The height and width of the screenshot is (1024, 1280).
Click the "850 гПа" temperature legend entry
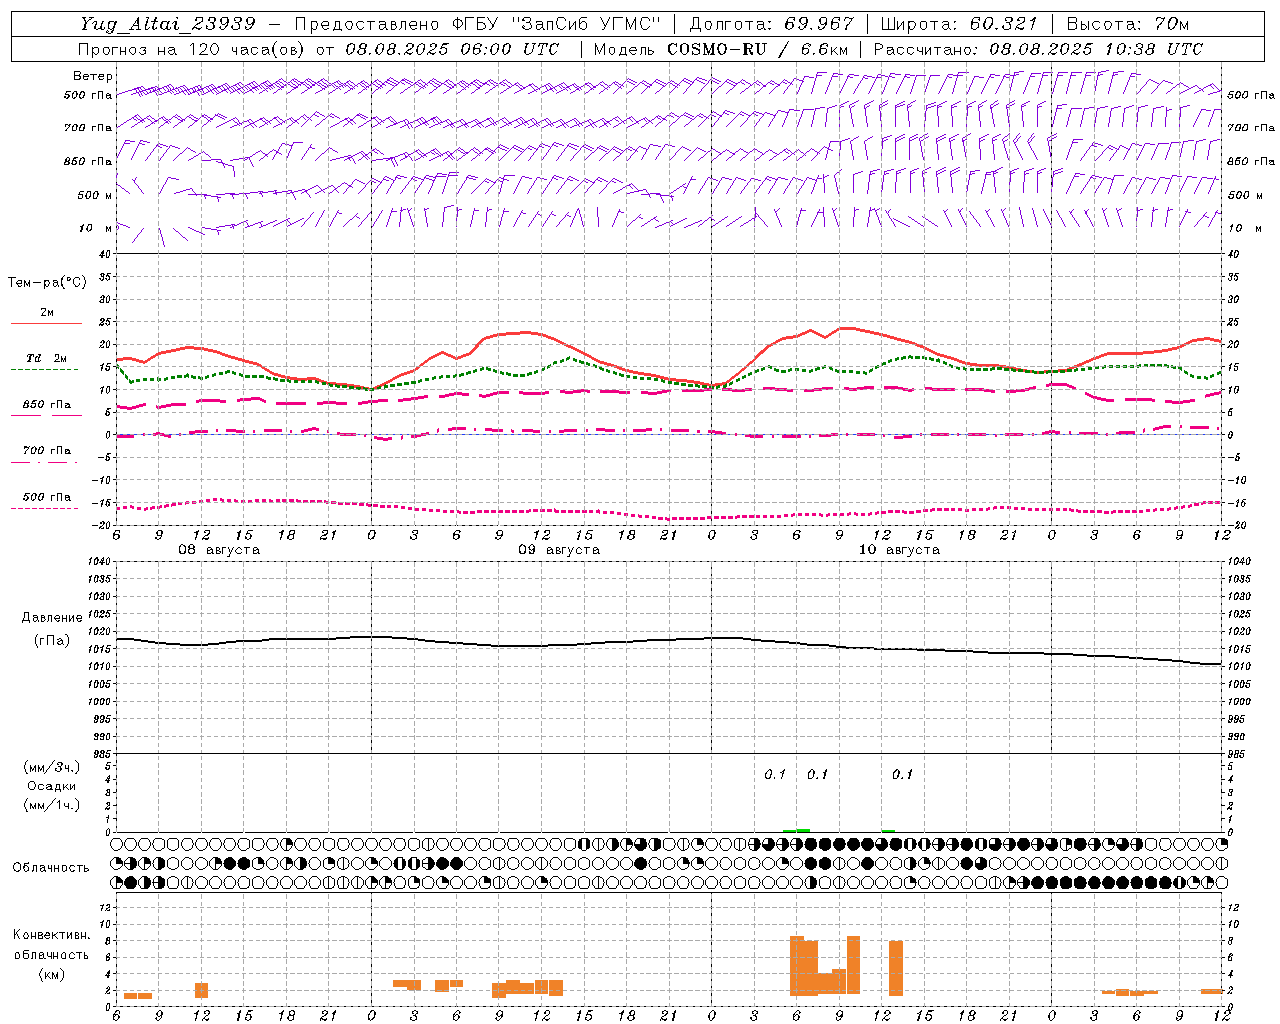(x=47, y=405)
